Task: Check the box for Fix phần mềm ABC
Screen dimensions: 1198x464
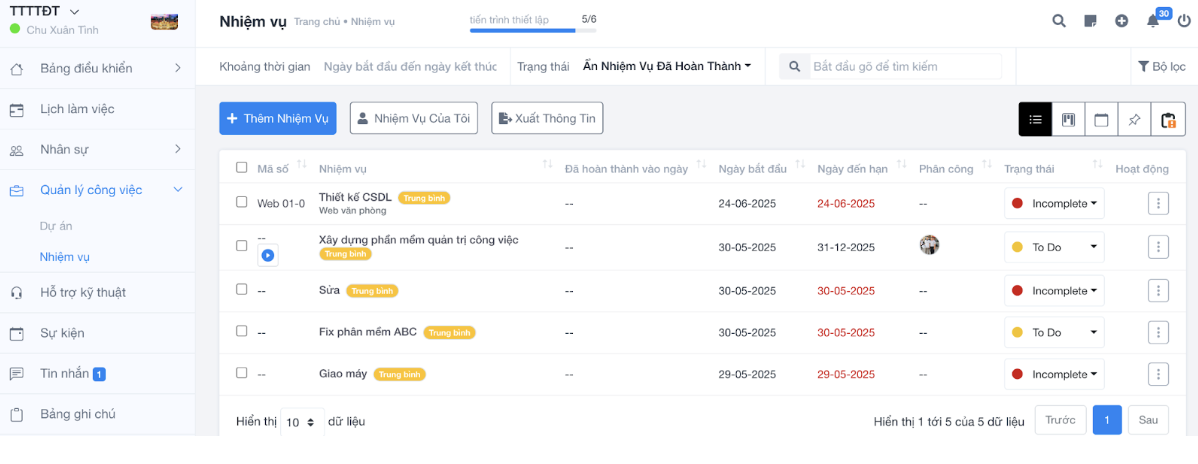Action: (241, 331)
